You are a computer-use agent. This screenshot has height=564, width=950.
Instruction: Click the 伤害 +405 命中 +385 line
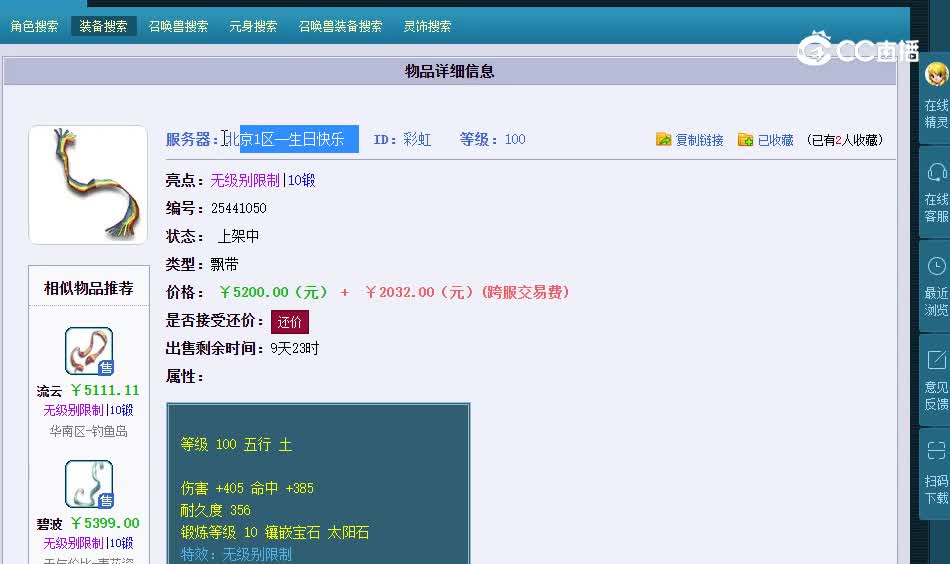coord(247,488)
